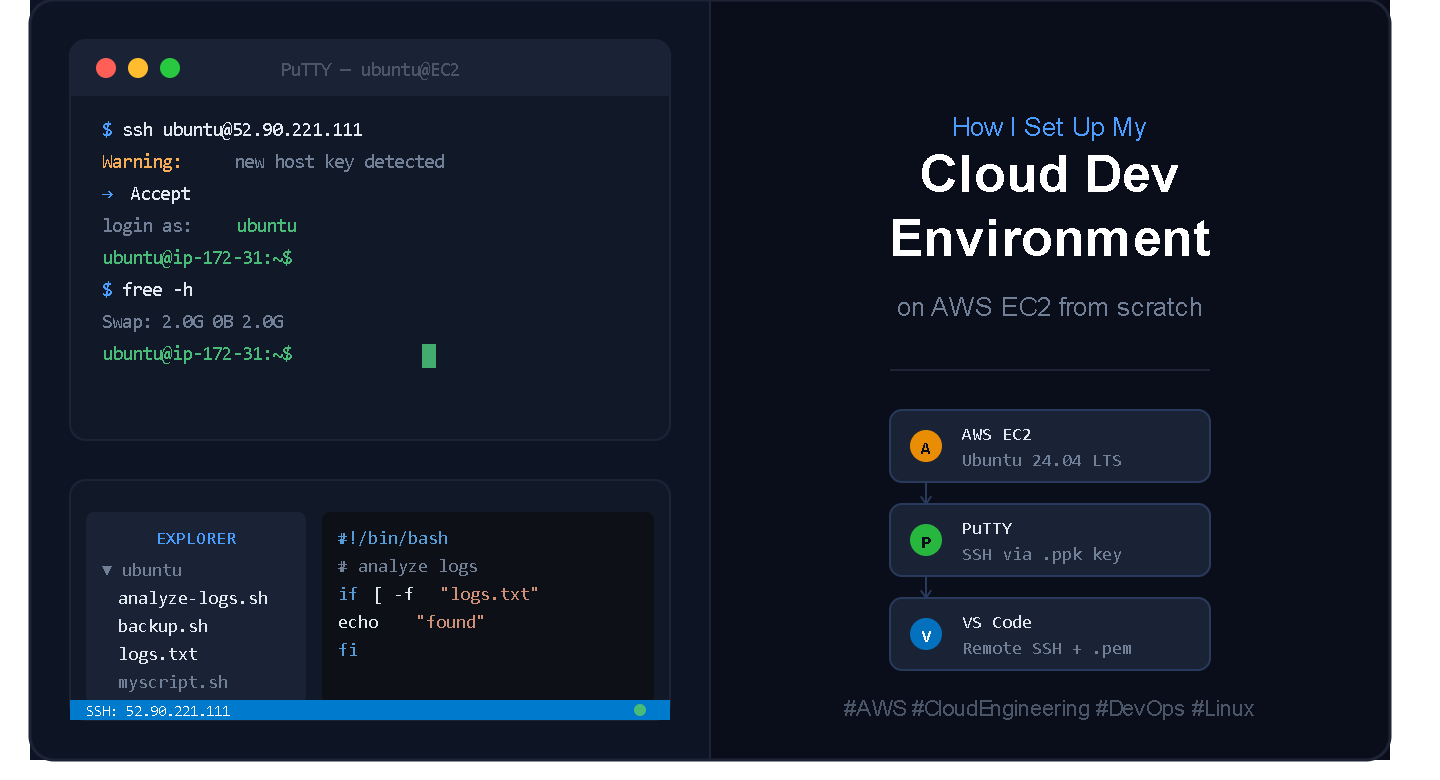Click the '#!/bin/bash' shebang line in editor

pyautogui.click(x=393, y=538)
